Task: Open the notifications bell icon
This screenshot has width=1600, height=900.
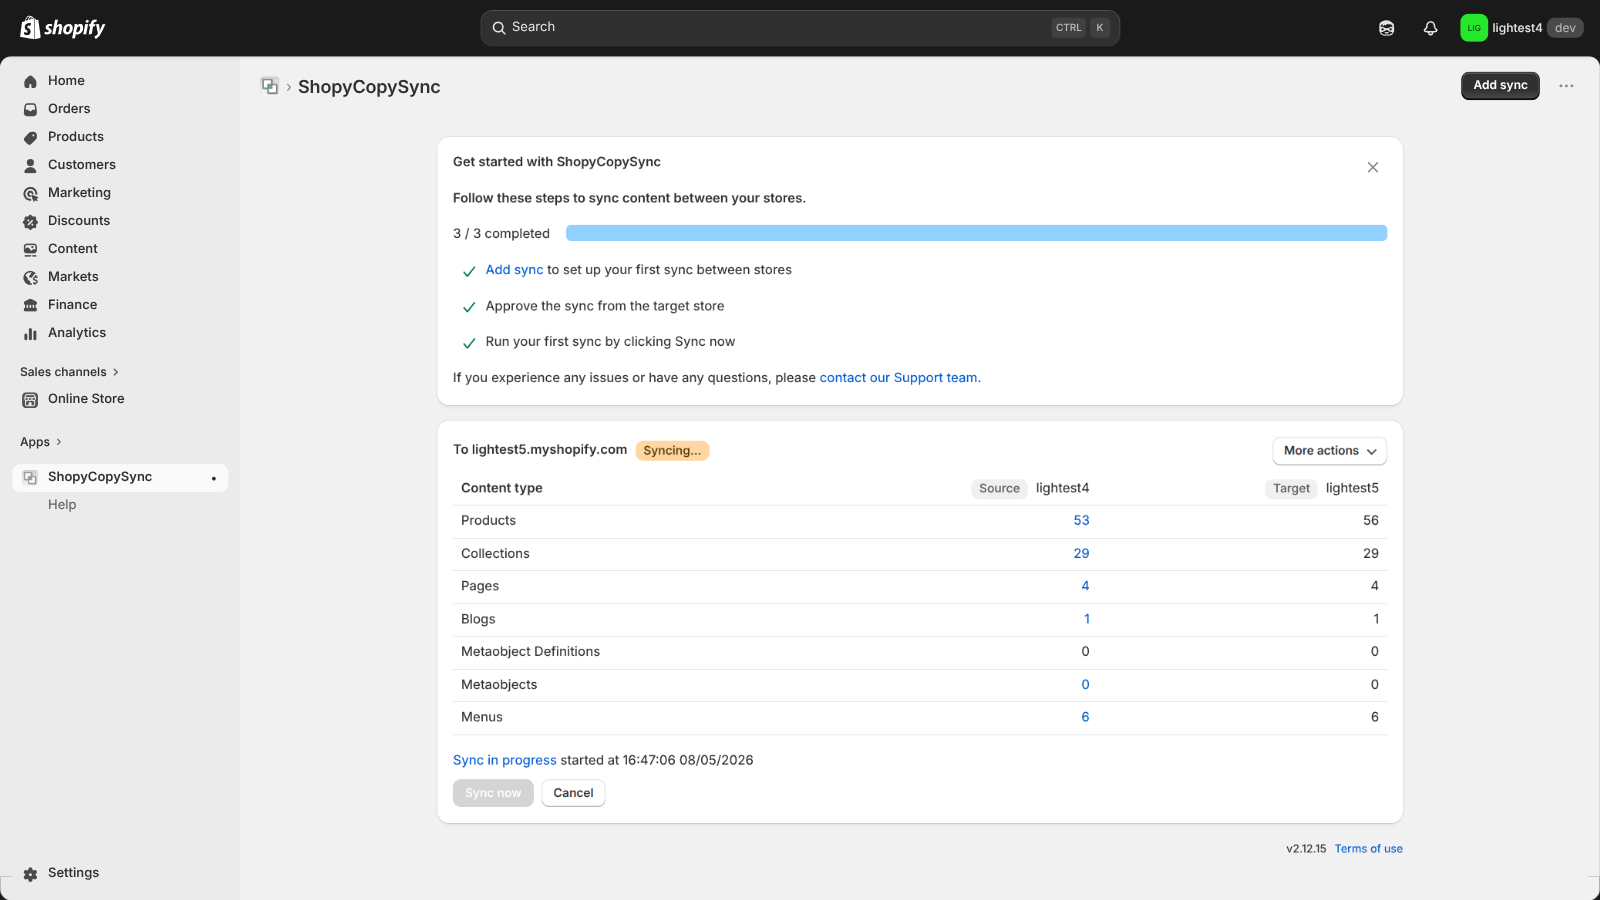Action: (1430, 28)
